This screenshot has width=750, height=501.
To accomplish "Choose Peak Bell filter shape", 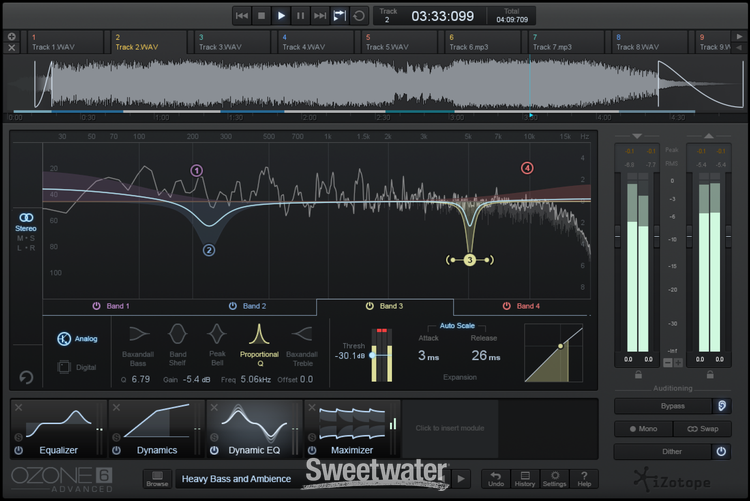I will coord(217,345).
